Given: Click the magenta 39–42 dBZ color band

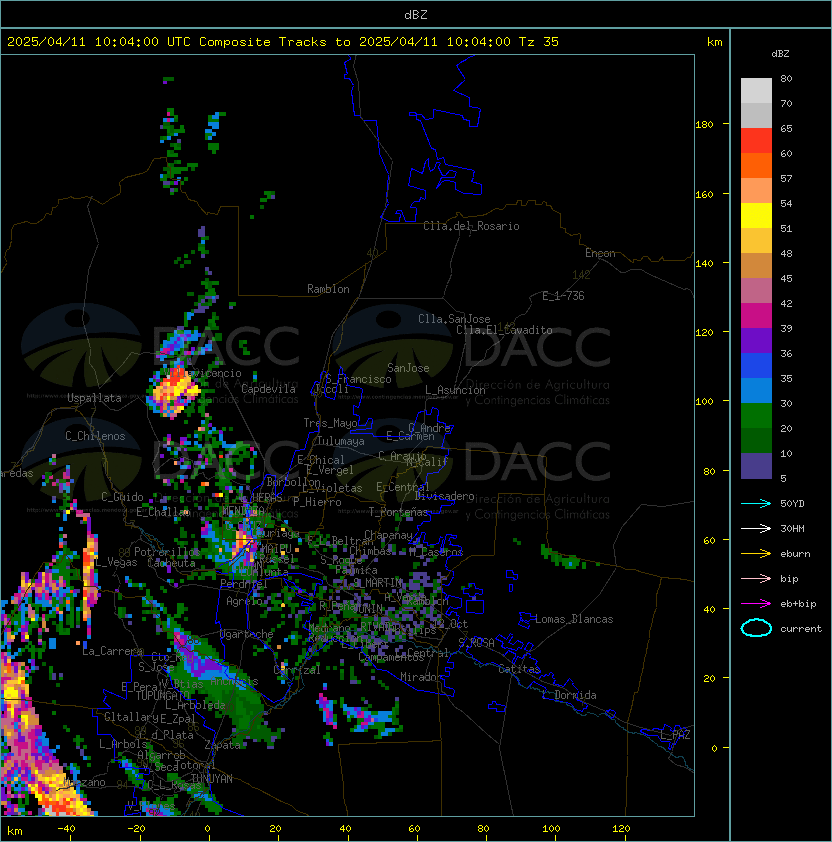Looking at the screenshot, I should (x=756, y=315).
